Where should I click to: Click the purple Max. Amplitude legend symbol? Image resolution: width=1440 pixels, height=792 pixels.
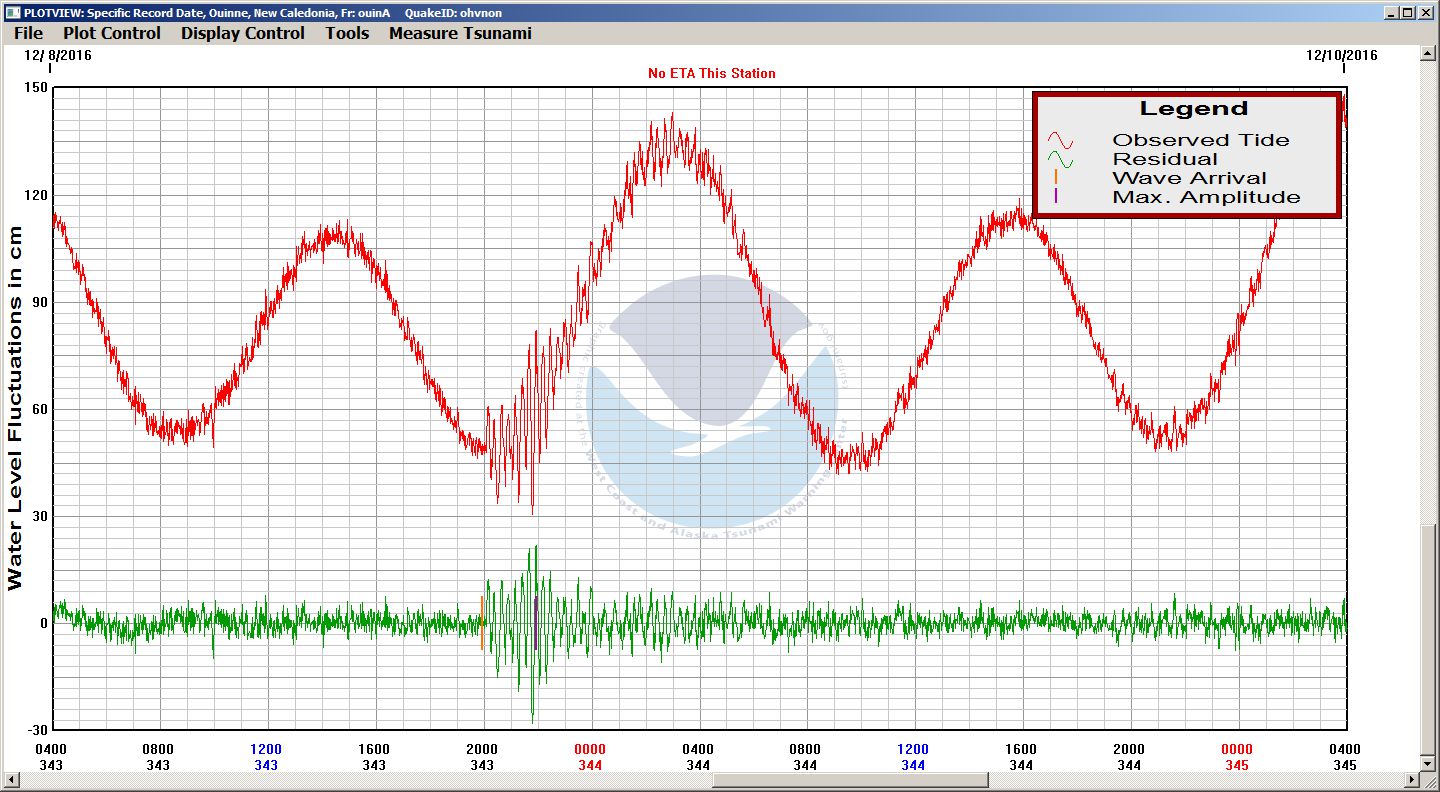1056,197
